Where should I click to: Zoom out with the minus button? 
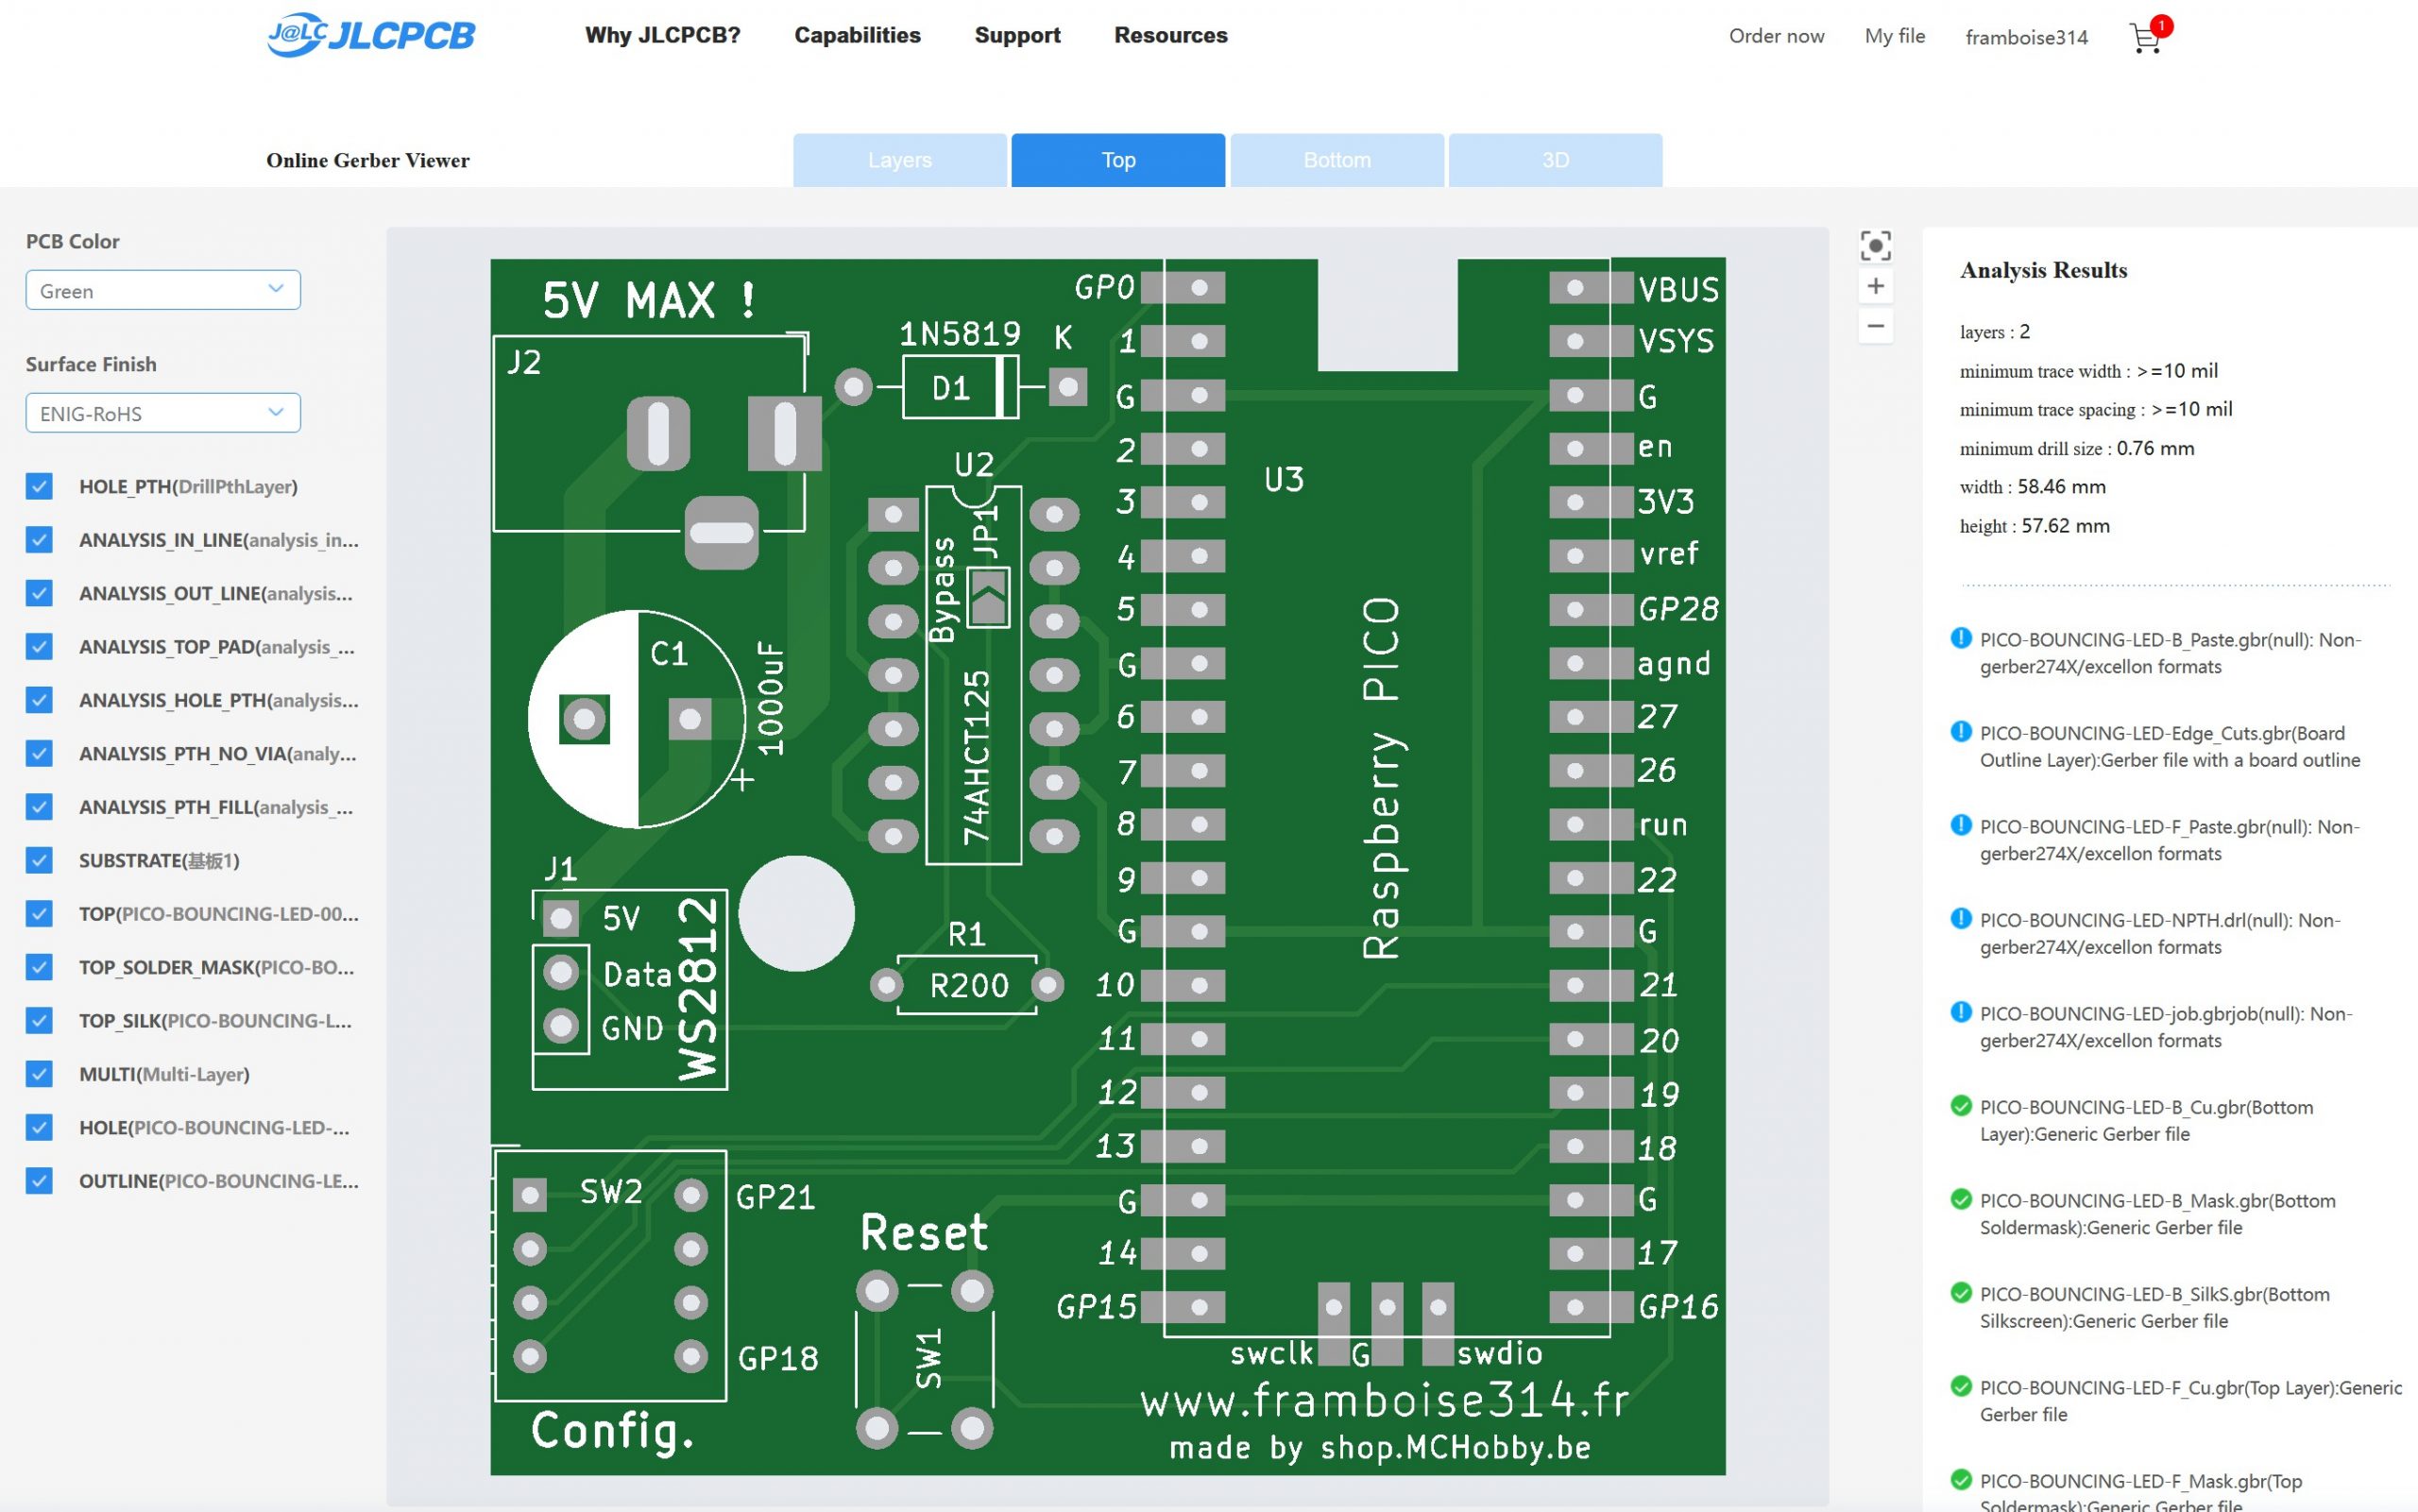(x=1875, y=327)
